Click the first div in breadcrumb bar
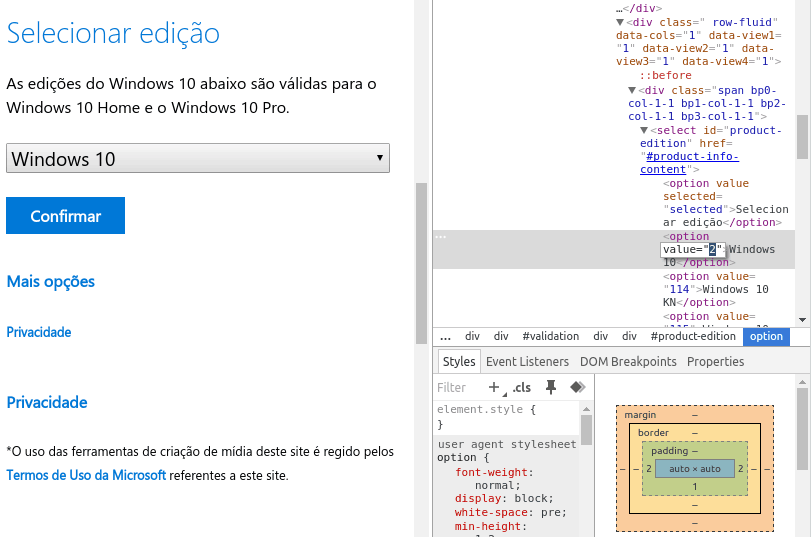This screenshot has height=537, width=811. point(472,336)
